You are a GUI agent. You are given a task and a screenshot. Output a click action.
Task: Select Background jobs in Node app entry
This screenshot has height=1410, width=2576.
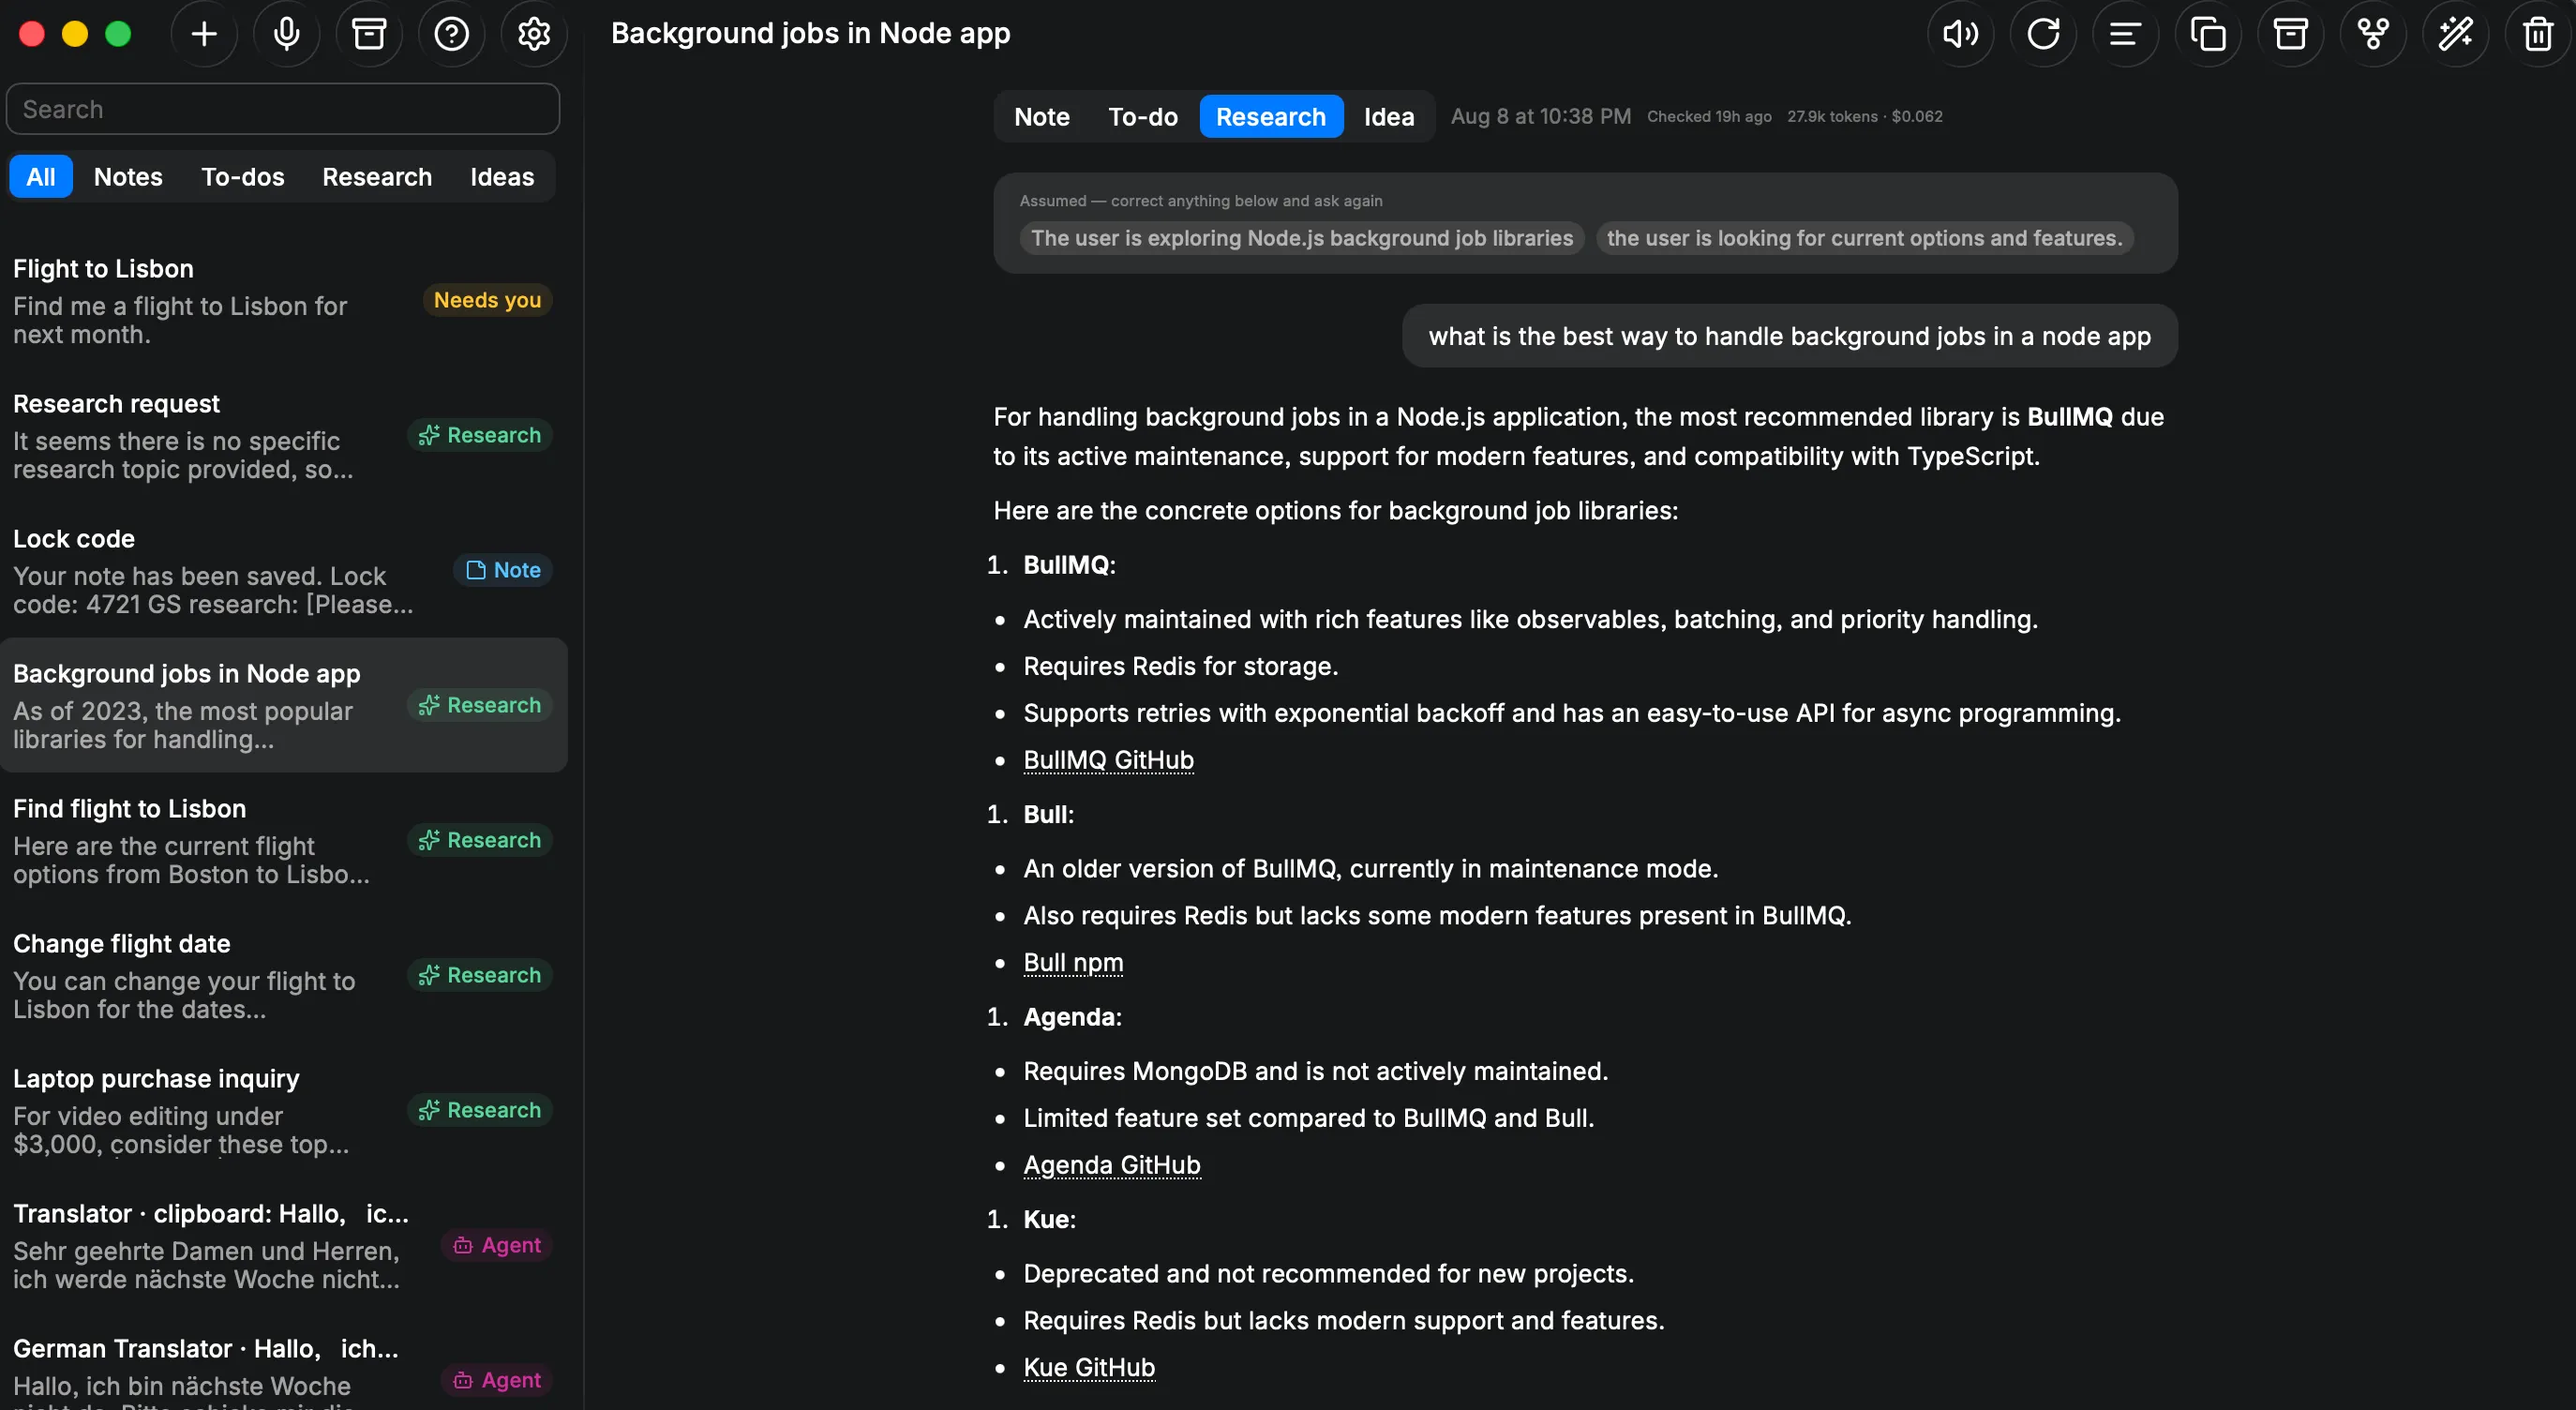(x=284, y=706)
